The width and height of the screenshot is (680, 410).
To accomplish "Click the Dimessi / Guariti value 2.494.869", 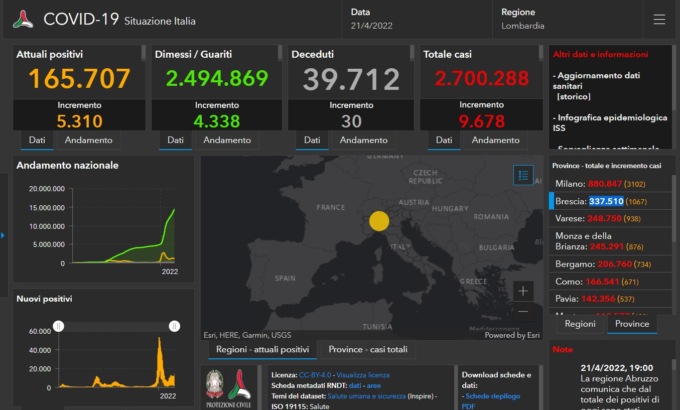I will (217, 79).
